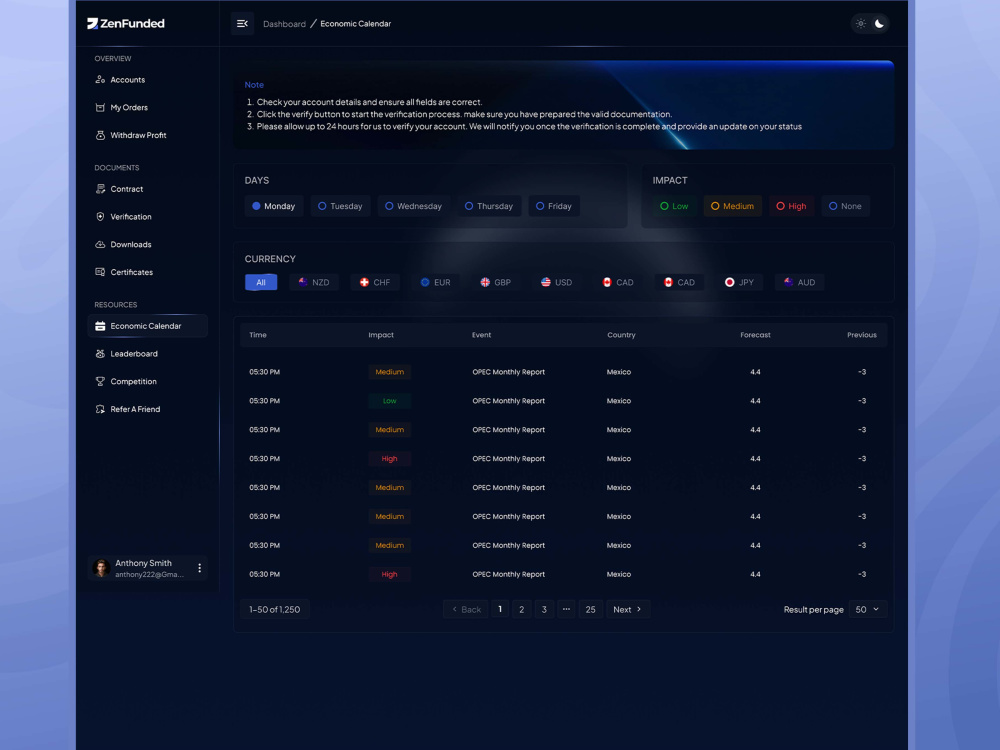
Task: Select Thursday day filter
Action: pos(489,206)
